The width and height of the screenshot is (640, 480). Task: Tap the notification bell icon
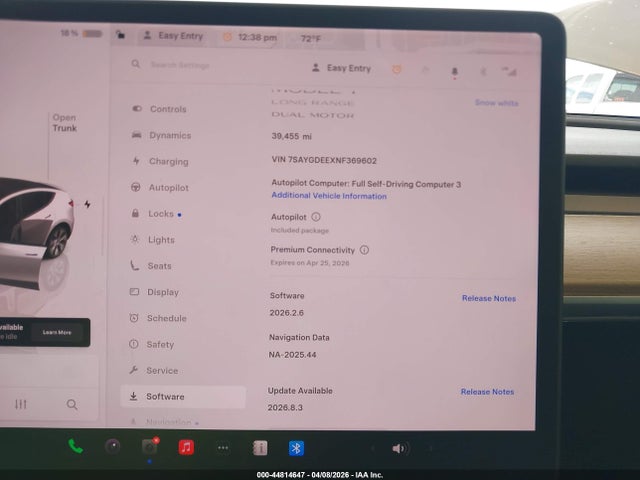[x=454, y=72]
